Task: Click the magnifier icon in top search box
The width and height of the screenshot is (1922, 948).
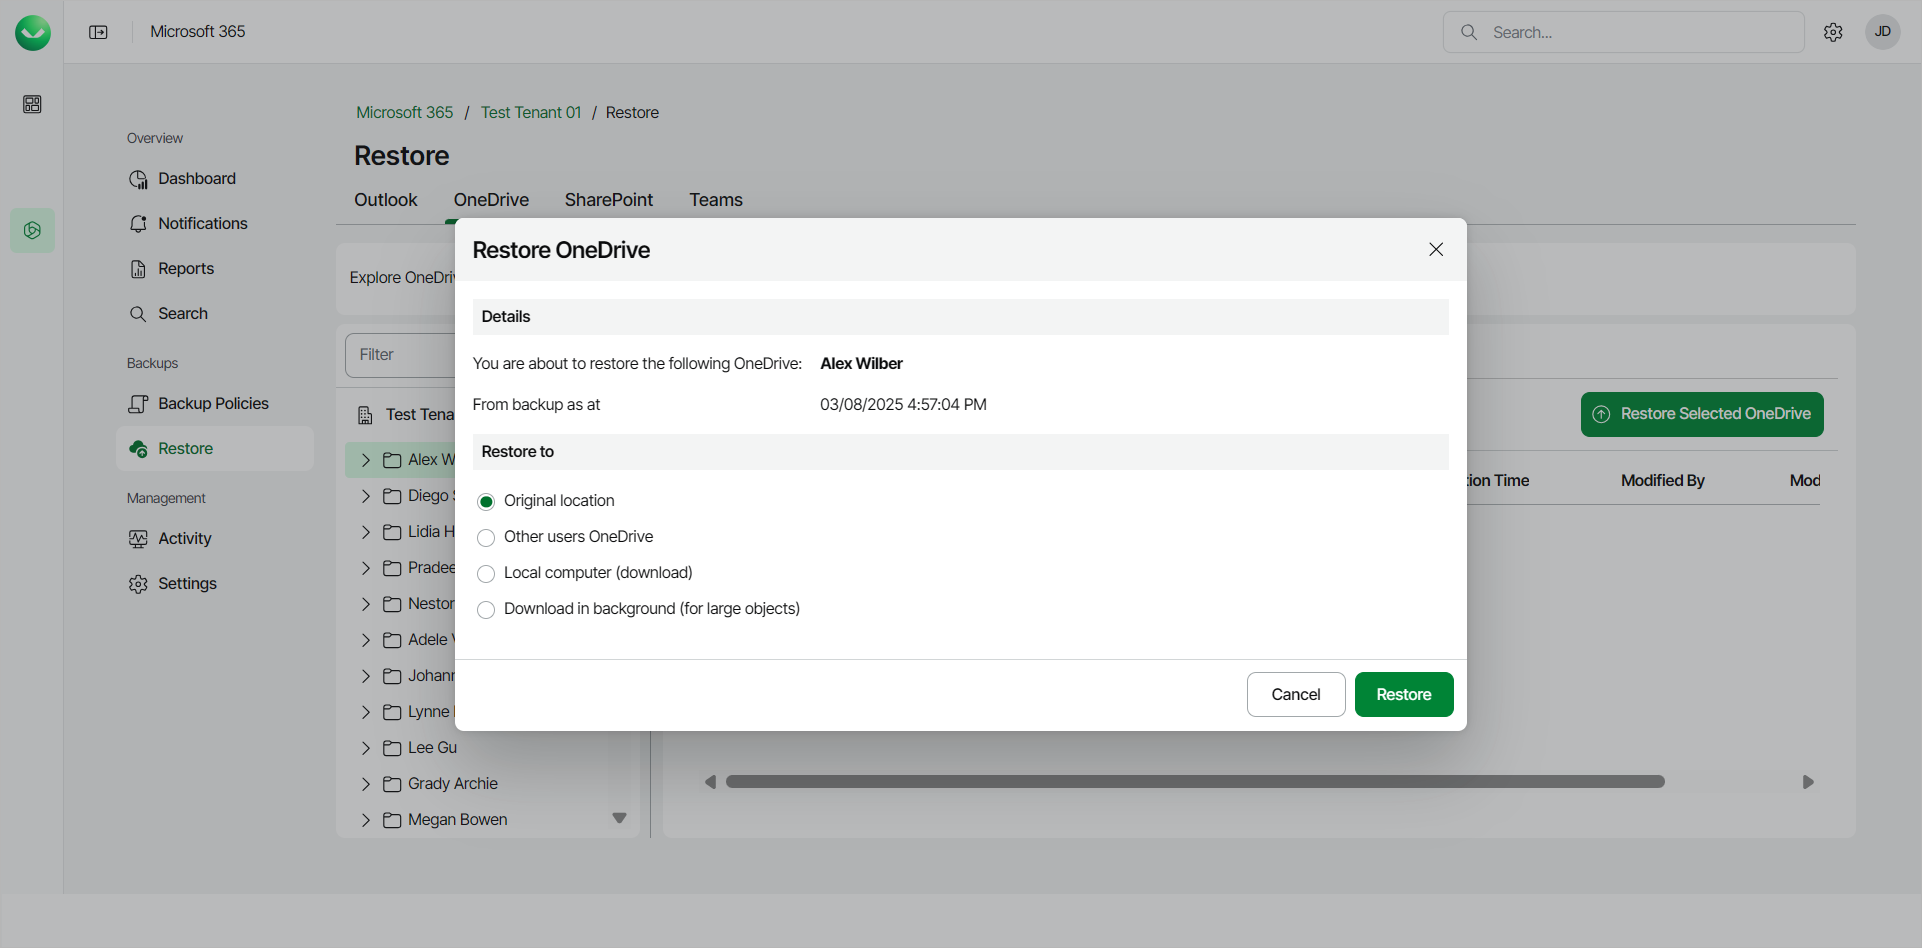Action: tap(1469, 32)
